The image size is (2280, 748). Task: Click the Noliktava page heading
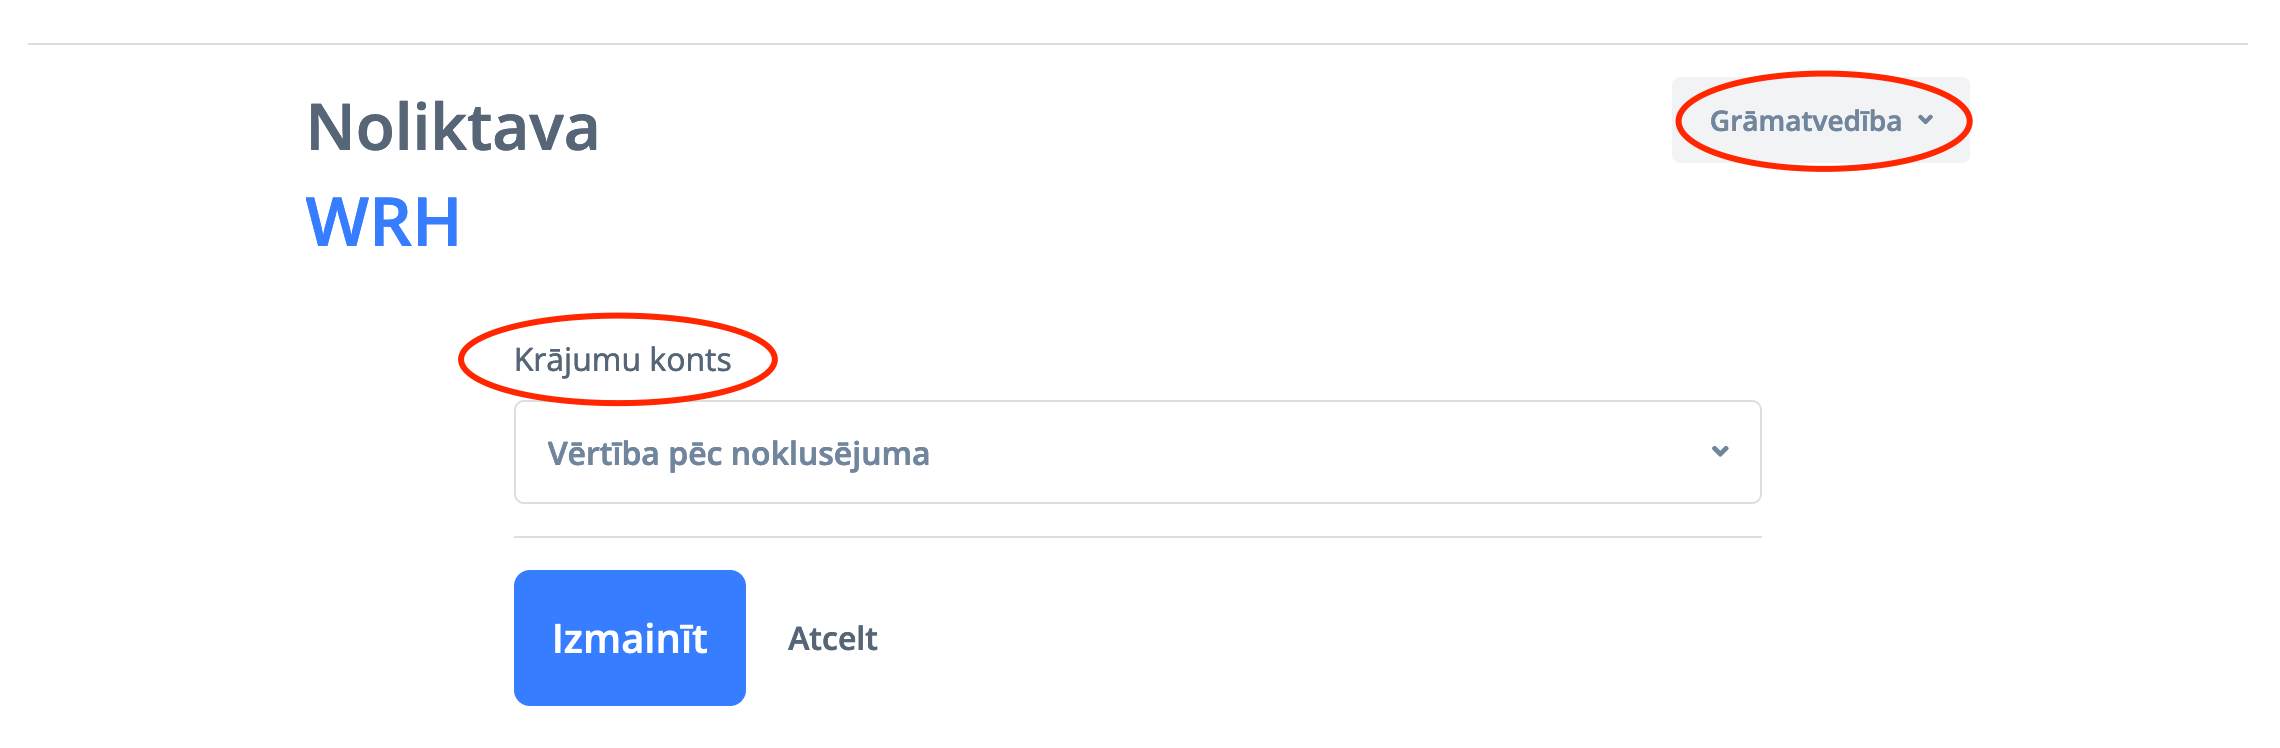[x=452, y=128]
